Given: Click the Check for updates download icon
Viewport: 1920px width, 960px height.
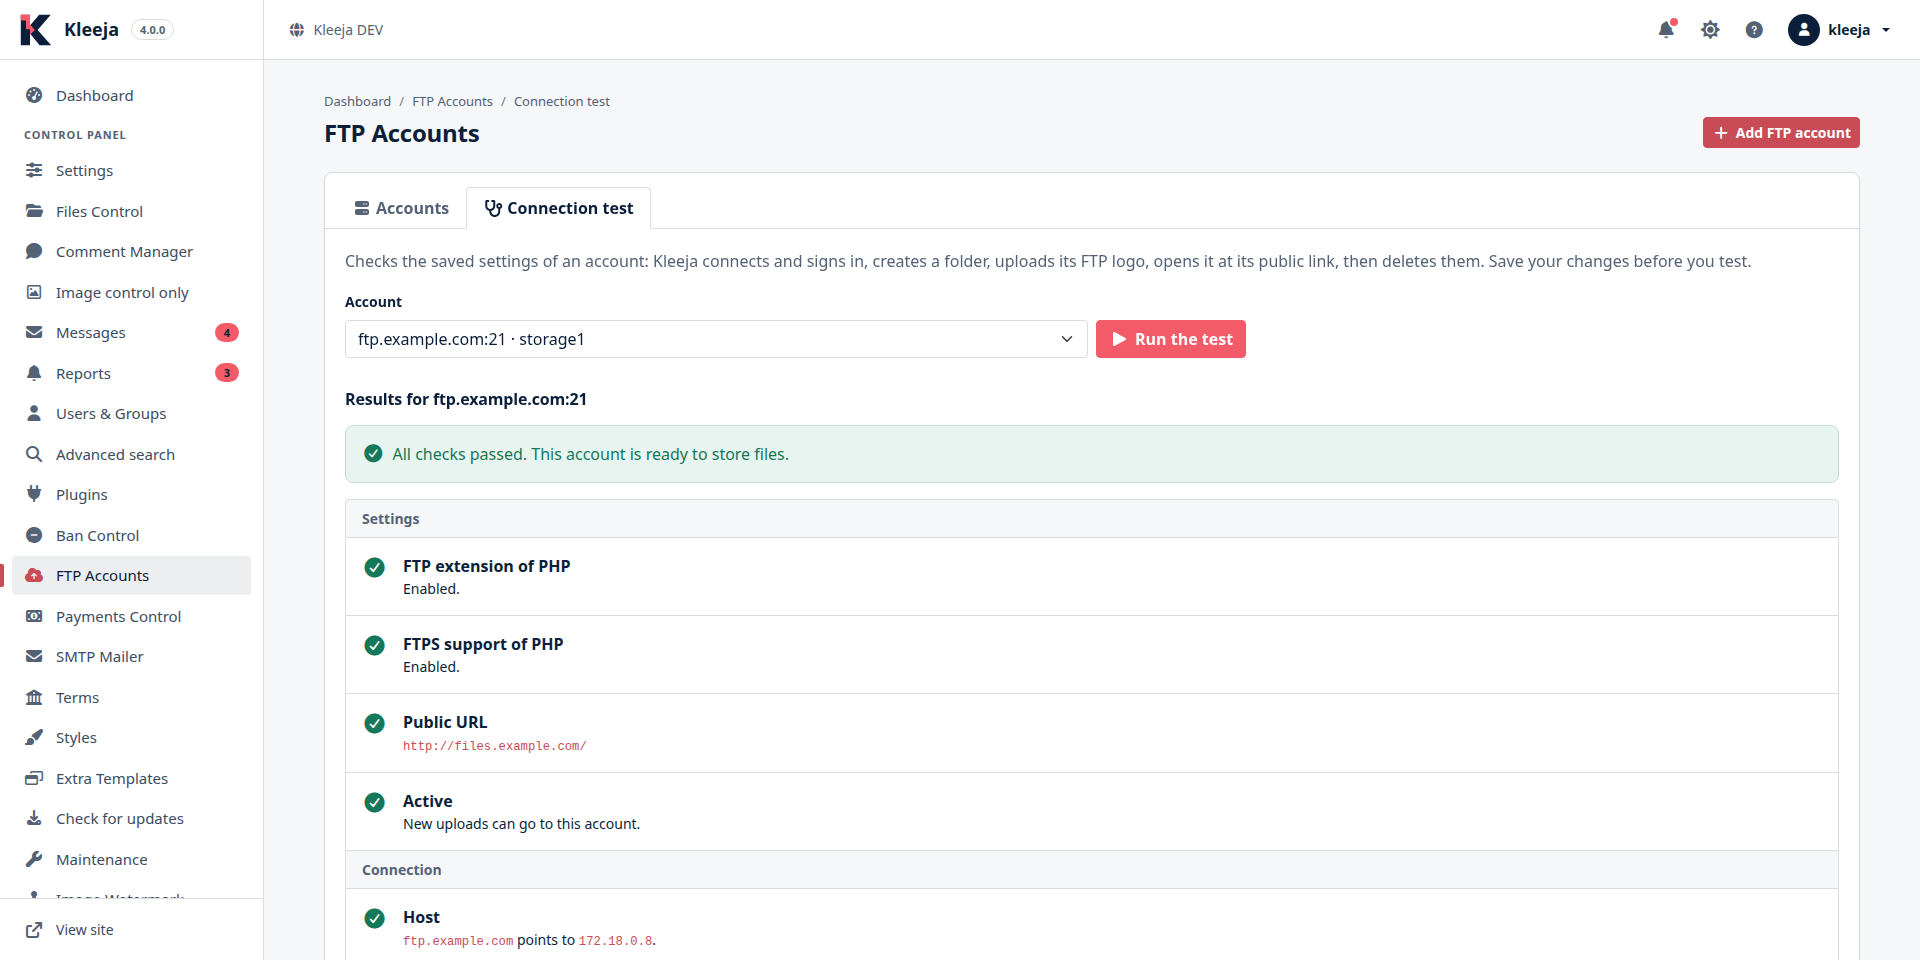Looking at the screenshot, I should click(34, 818).
